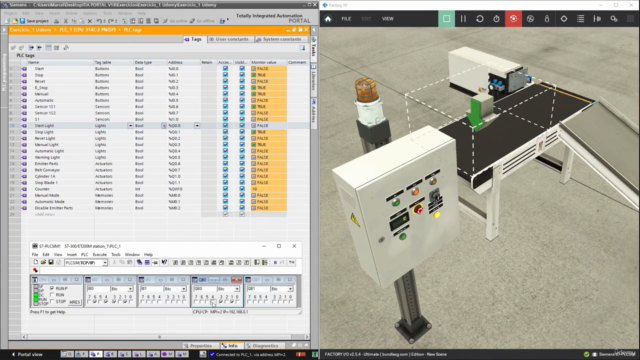The image size is (640, 360).
Task: Click the import tags icon in PLC tags toolbar
Action: 39,48
